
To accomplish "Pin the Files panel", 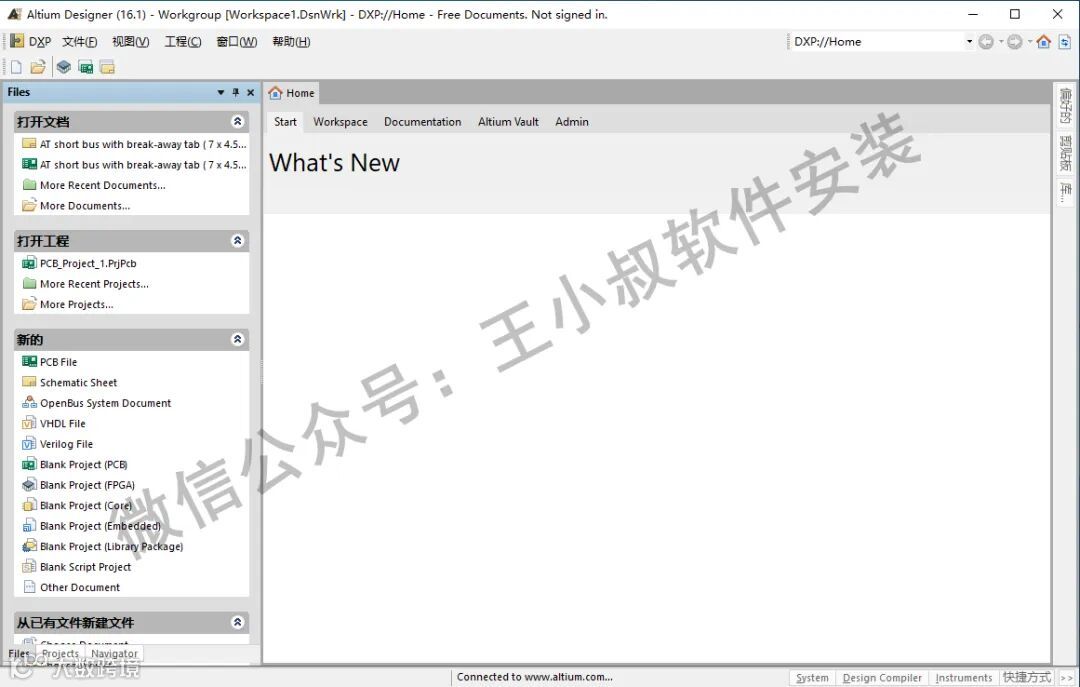I will [x=236, y=92].
